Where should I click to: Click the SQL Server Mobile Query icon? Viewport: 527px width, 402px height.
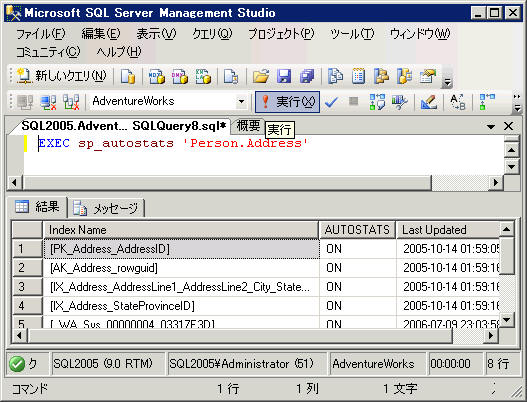coord(231,76)
